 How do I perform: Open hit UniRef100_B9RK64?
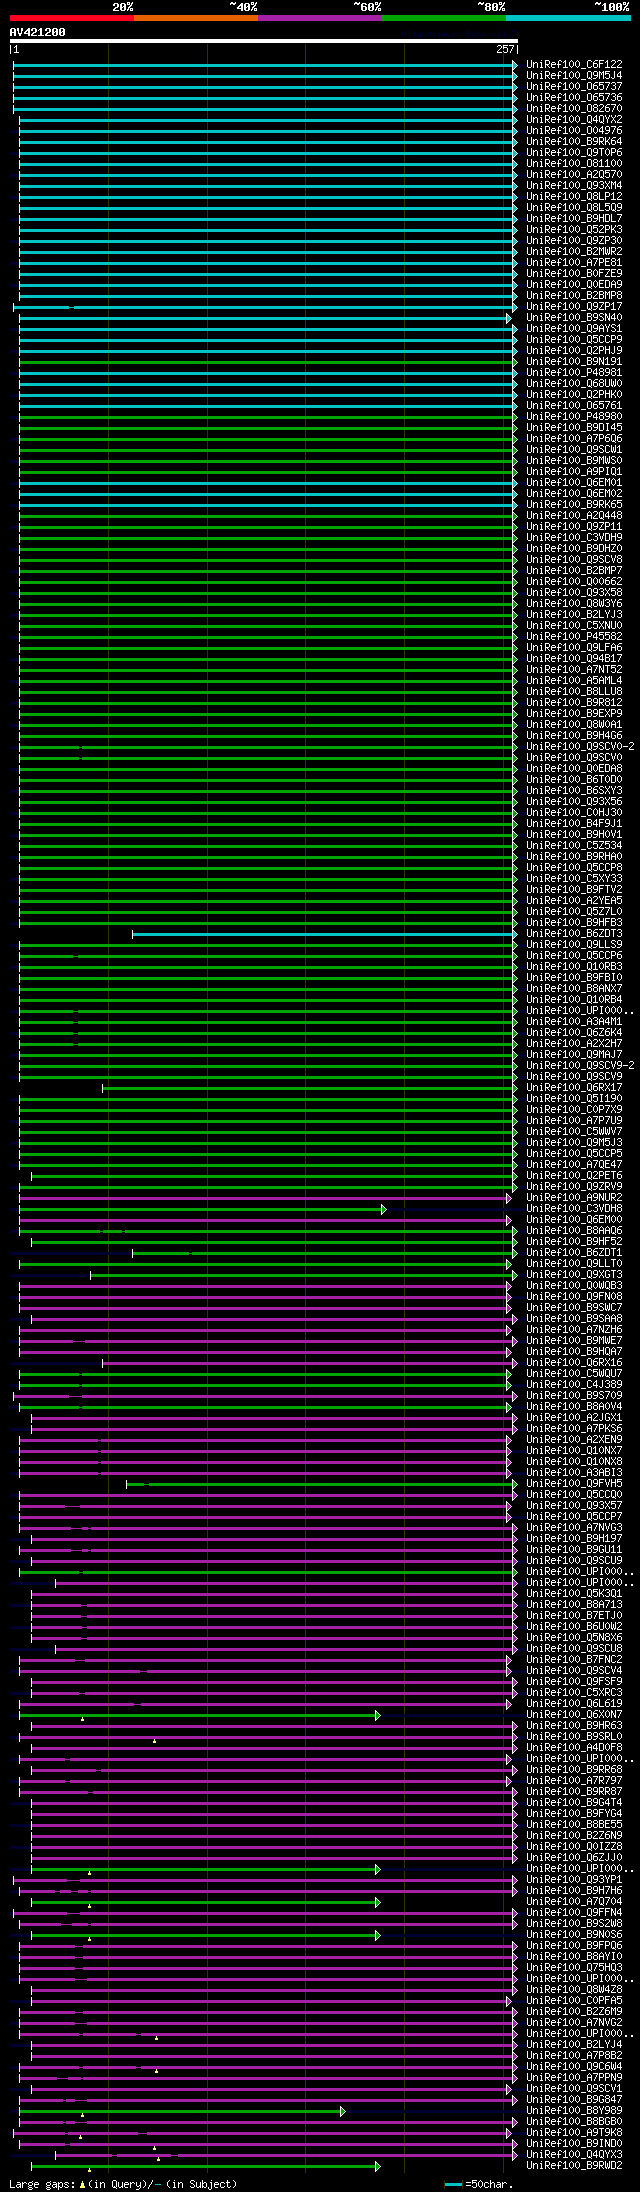point(574,141)
